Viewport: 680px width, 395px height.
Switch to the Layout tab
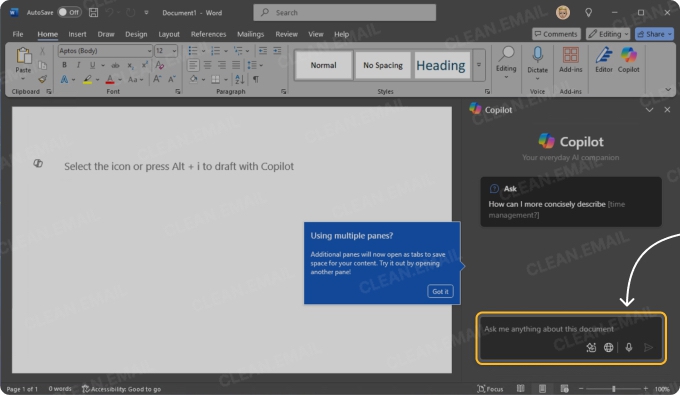(x=169, y=34)
